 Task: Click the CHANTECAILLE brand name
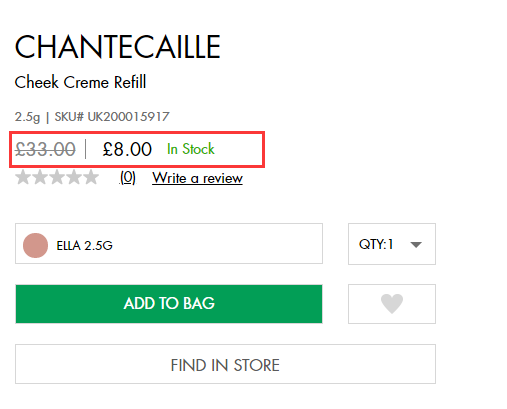(x=118, y=47)
